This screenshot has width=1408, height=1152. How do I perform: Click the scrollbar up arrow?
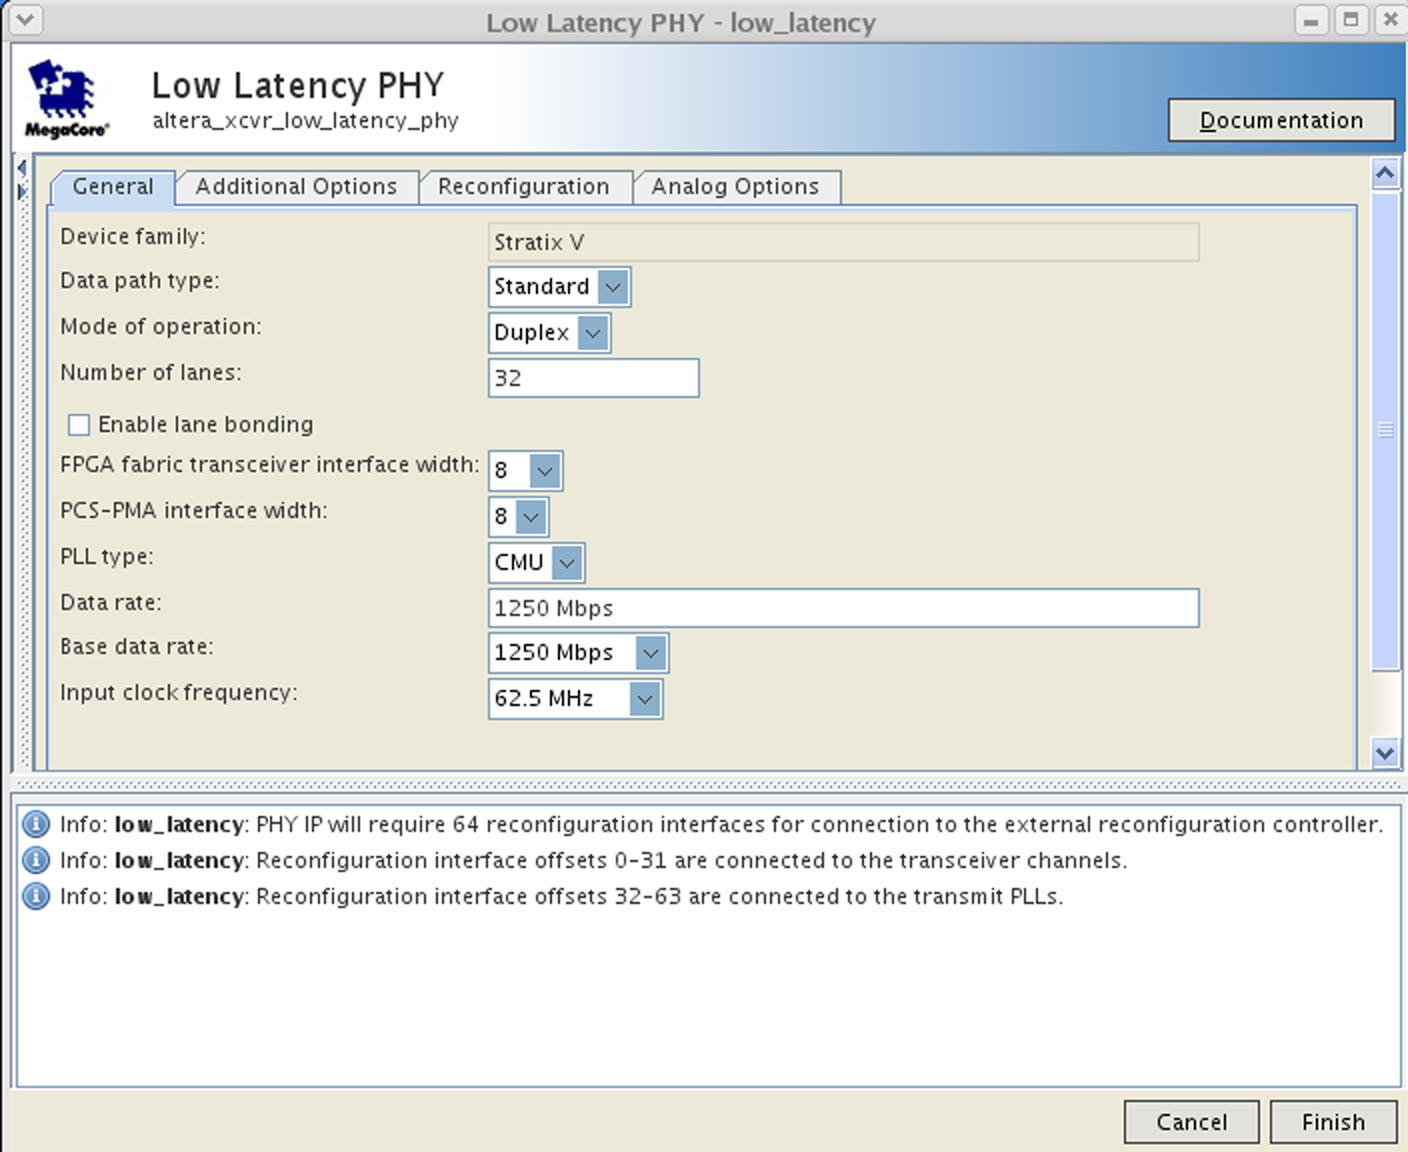pyautogui.click(x=1385, y=174)
